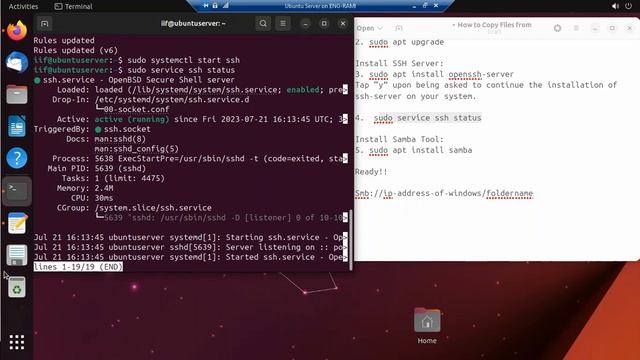Click 'How to Copy Files from' editor title
This screenshot has width=640, height=360.
pyautogui.click(x=494, y=25)
